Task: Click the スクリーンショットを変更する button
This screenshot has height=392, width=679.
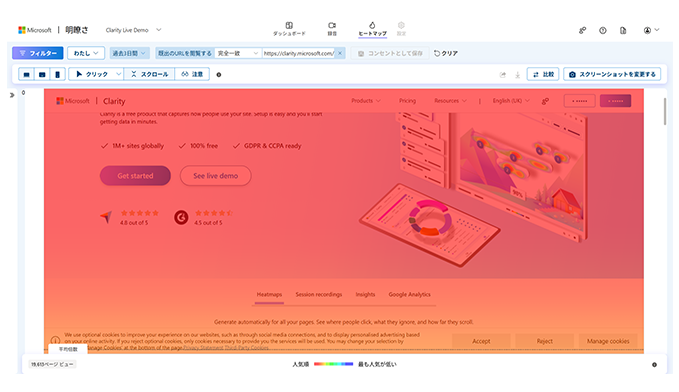Action: pyautogui.click(x=612, y=75)
